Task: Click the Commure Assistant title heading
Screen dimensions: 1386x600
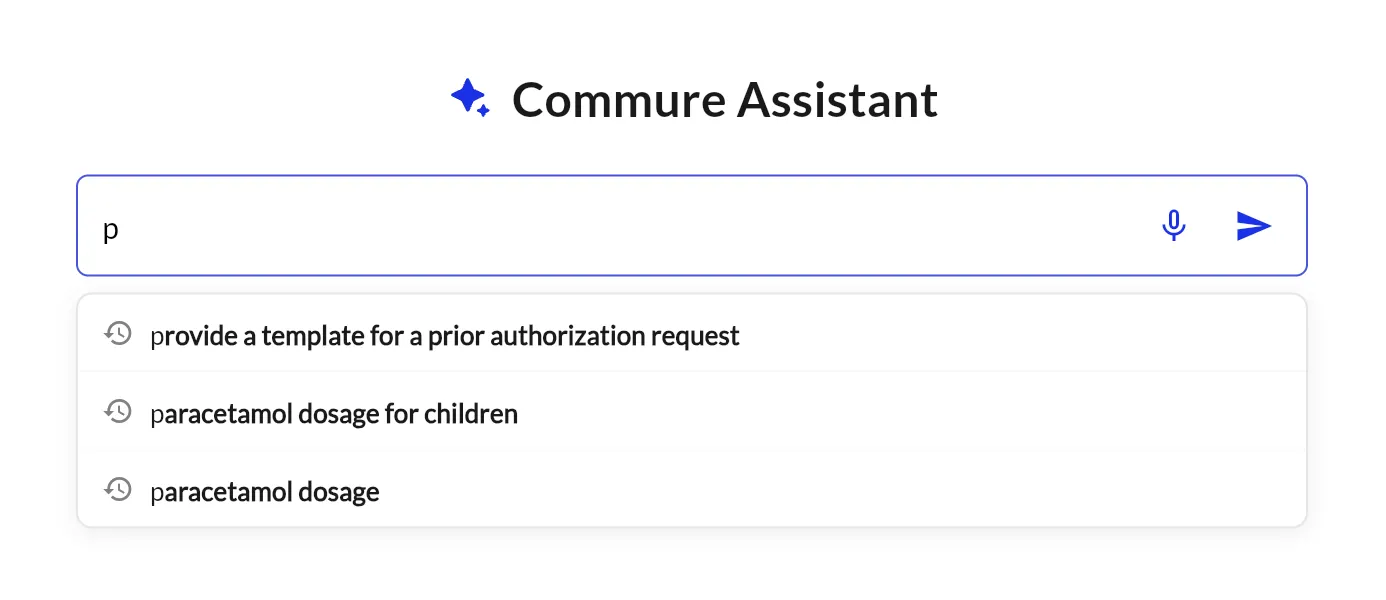Action: pyautogui.click(x=725, y=99)
